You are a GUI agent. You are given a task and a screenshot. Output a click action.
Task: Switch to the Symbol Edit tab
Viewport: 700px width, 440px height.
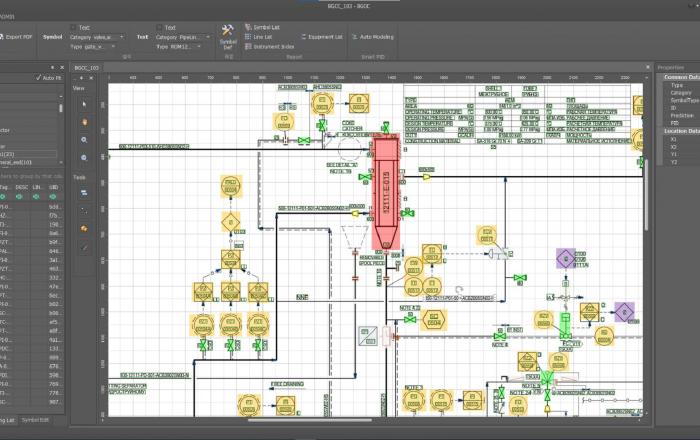(x=35, y=420)
